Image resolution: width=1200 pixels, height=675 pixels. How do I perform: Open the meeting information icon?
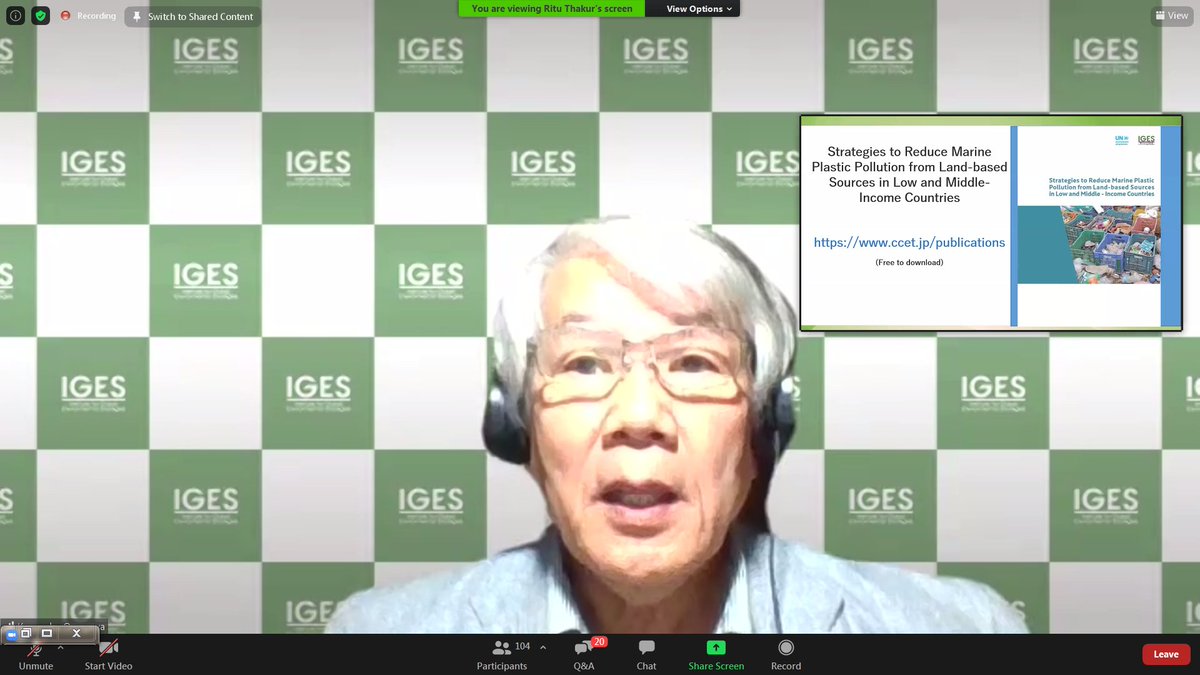[15, 16]
